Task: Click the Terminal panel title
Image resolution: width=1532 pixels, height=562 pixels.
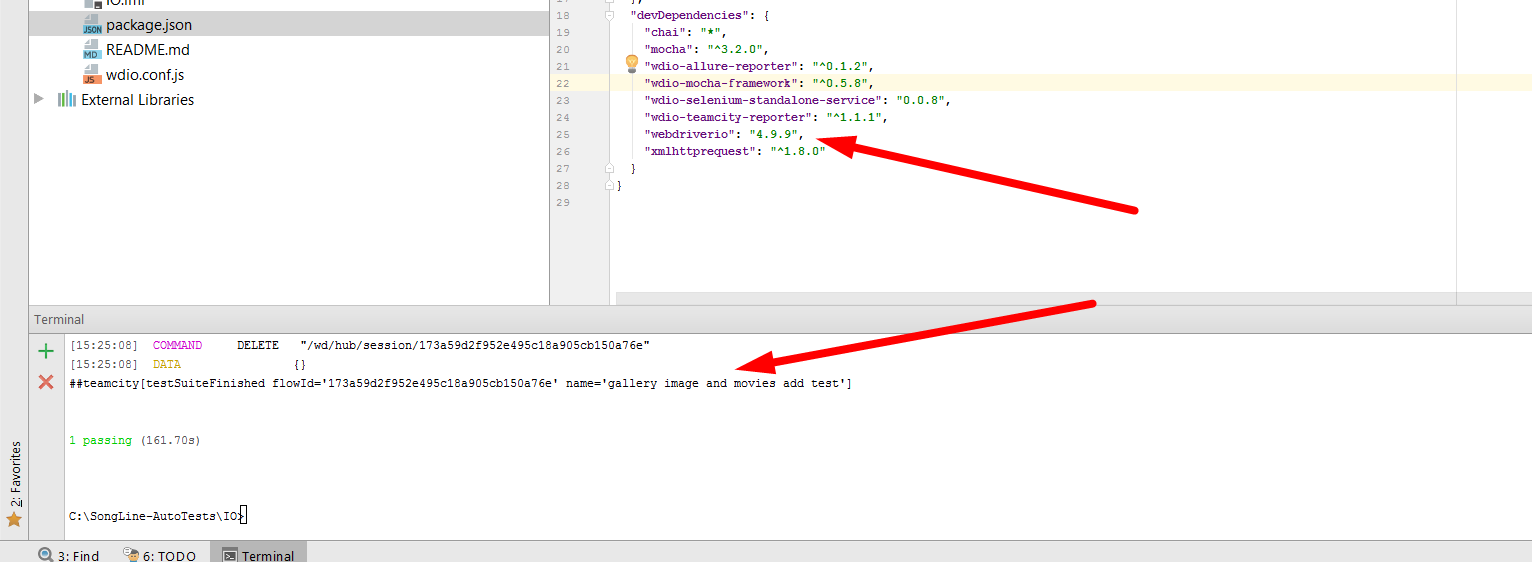Action: click(59, 320)
